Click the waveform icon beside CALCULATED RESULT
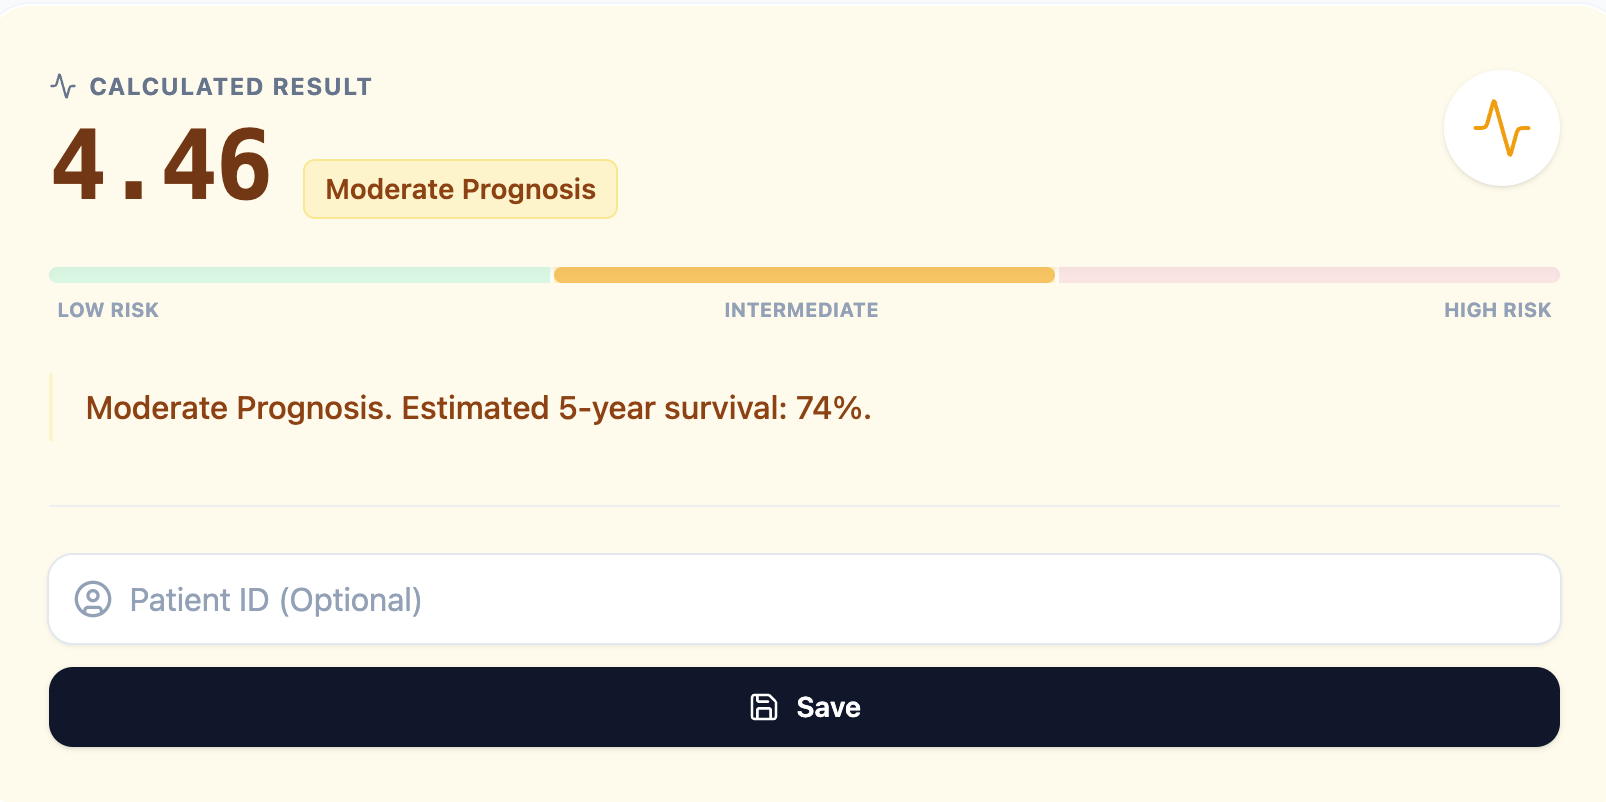Screen dimensions: 1606x802 63,86
